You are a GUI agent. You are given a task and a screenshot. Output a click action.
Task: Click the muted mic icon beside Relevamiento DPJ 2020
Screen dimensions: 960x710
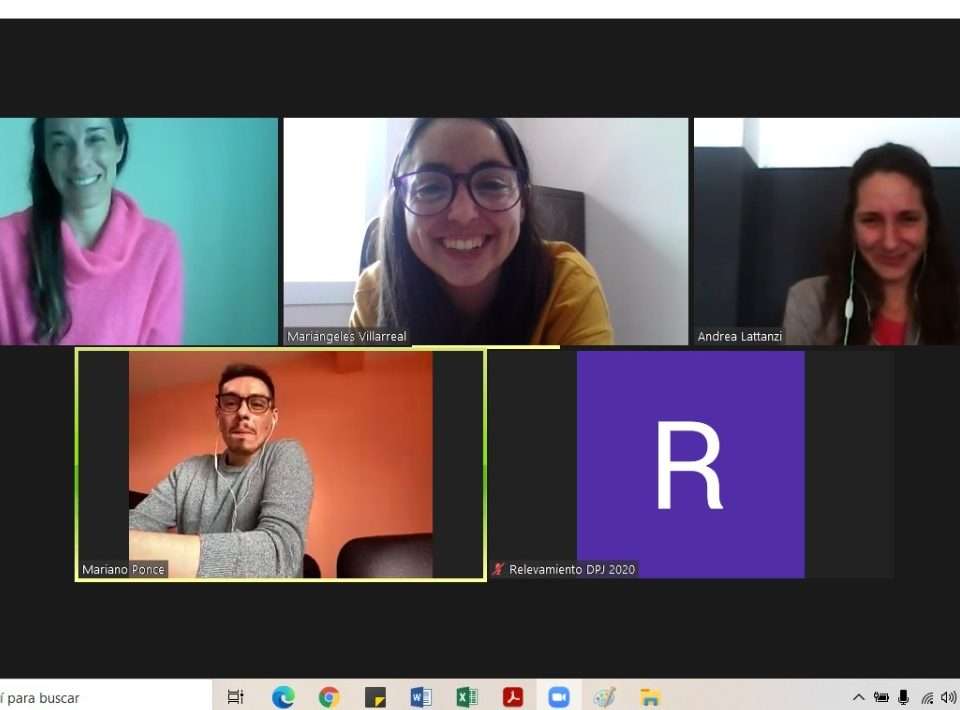(498, 569)
